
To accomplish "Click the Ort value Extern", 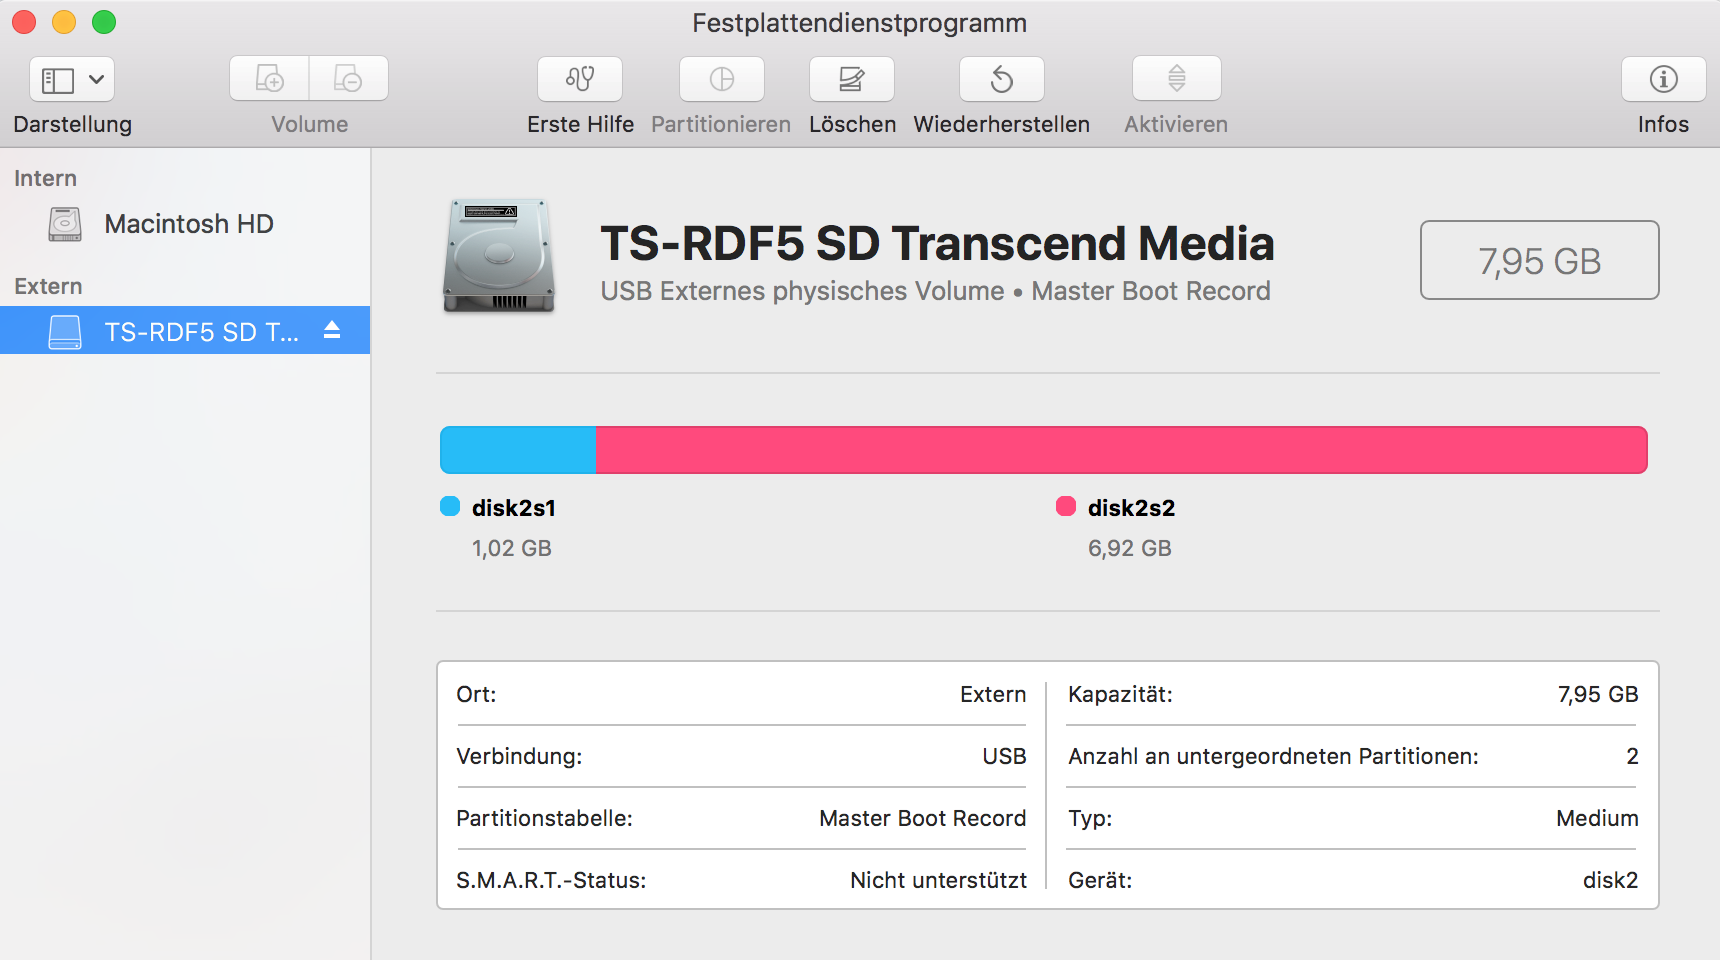I will (x=993, y=694).
